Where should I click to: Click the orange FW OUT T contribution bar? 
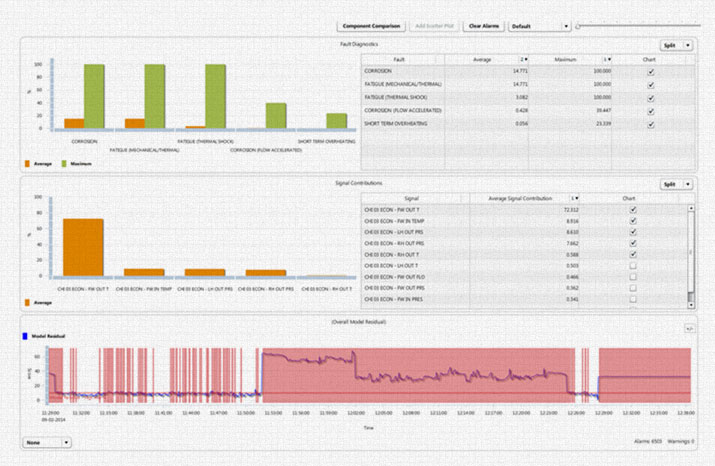83,247
